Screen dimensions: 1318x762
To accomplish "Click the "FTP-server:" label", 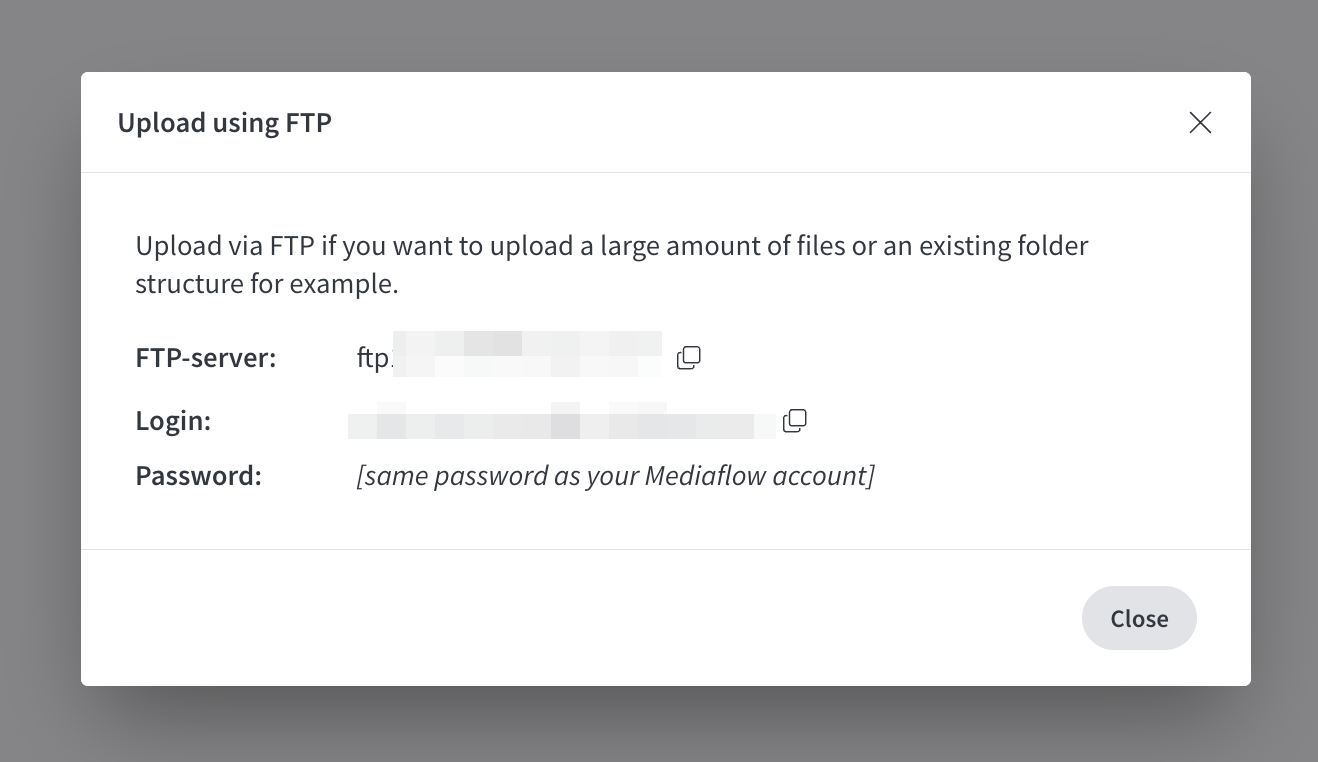I will (x=206, y=358).
